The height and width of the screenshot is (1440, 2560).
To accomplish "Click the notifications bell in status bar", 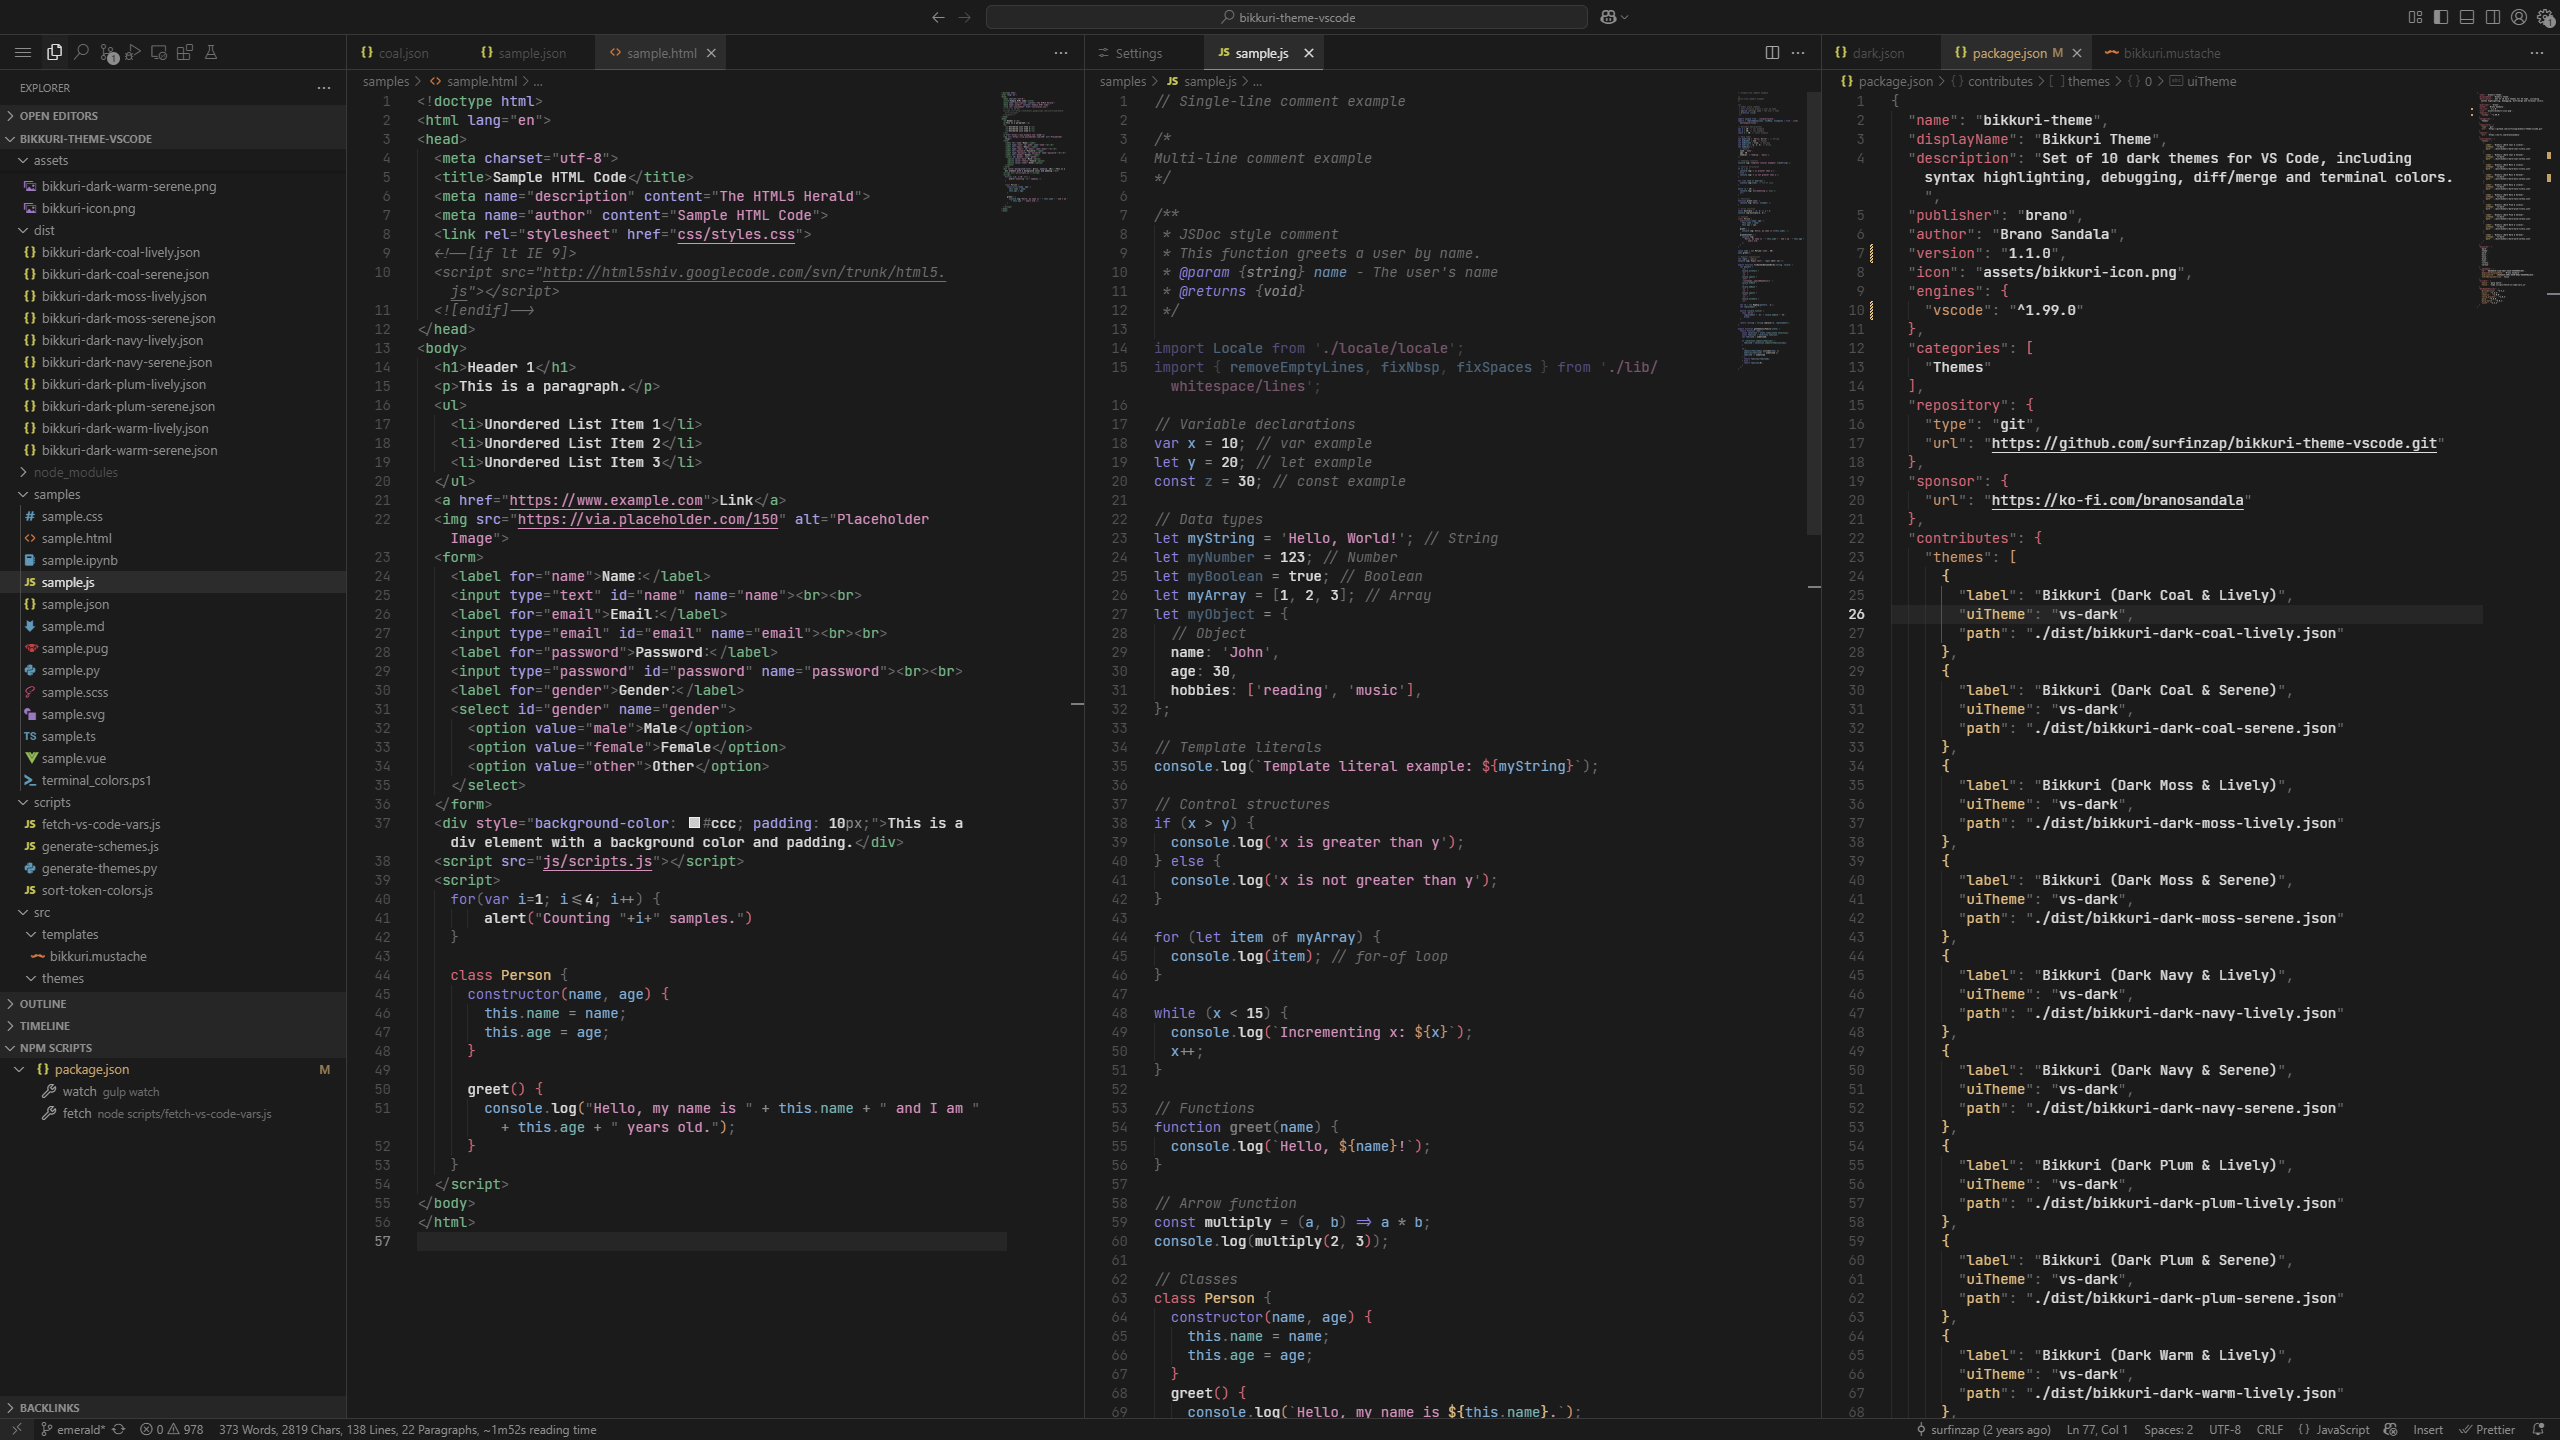I will 2538,1429.
